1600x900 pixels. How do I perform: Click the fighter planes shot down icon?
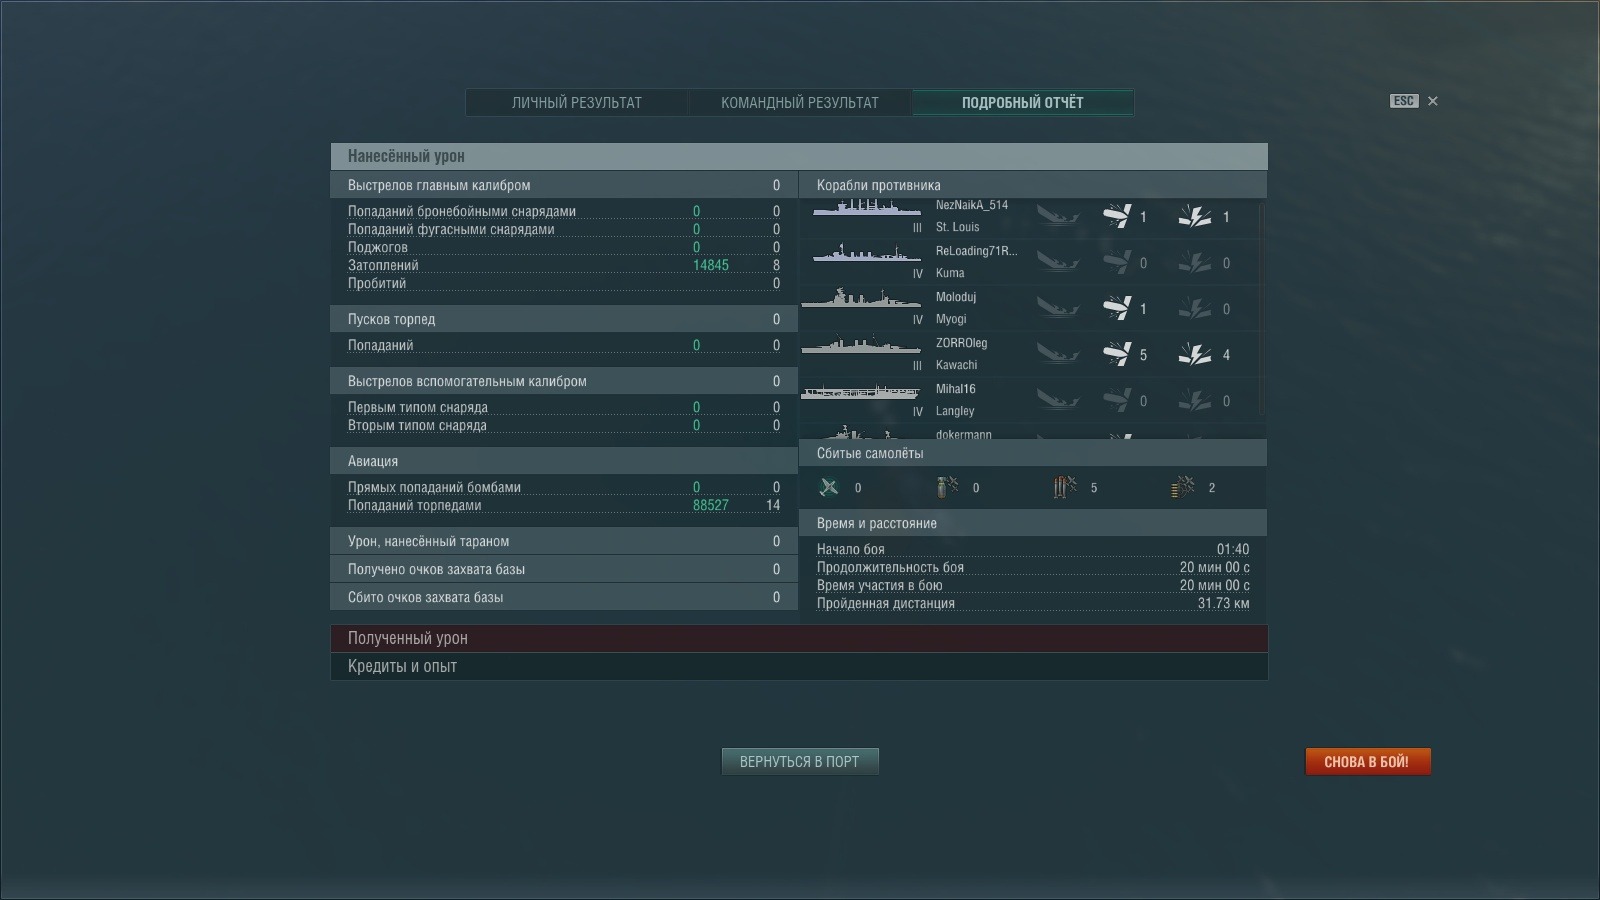click(829, 487)
